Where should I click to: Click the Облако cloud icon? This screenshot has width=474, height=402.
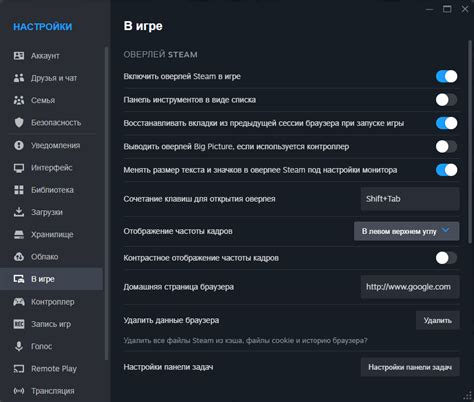pyautogui.click(x=19, y=257)
